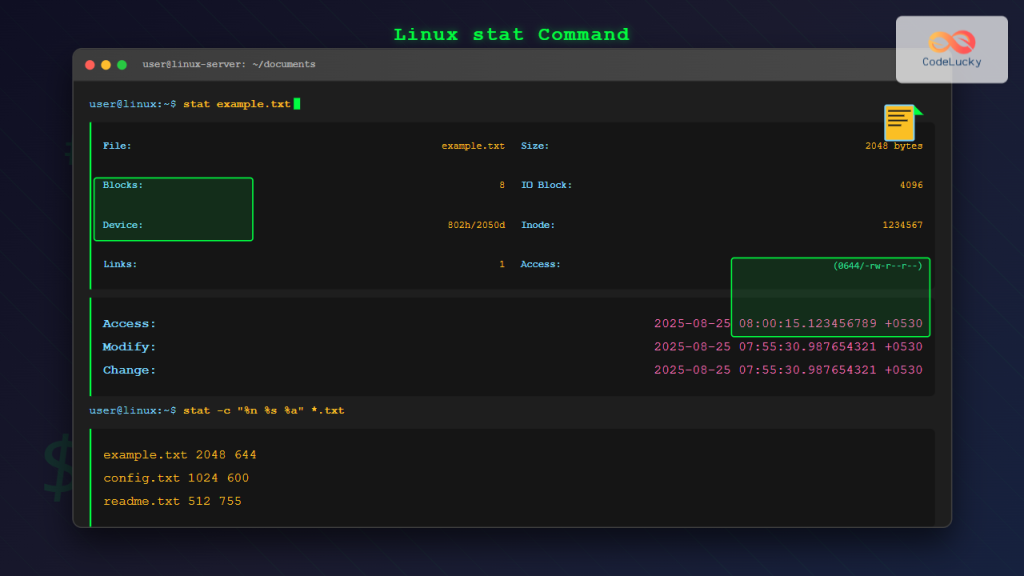Click the yellow document file icon
Image resolution: width=1024 pixels, height=576 pixels.
pos(900,122)
